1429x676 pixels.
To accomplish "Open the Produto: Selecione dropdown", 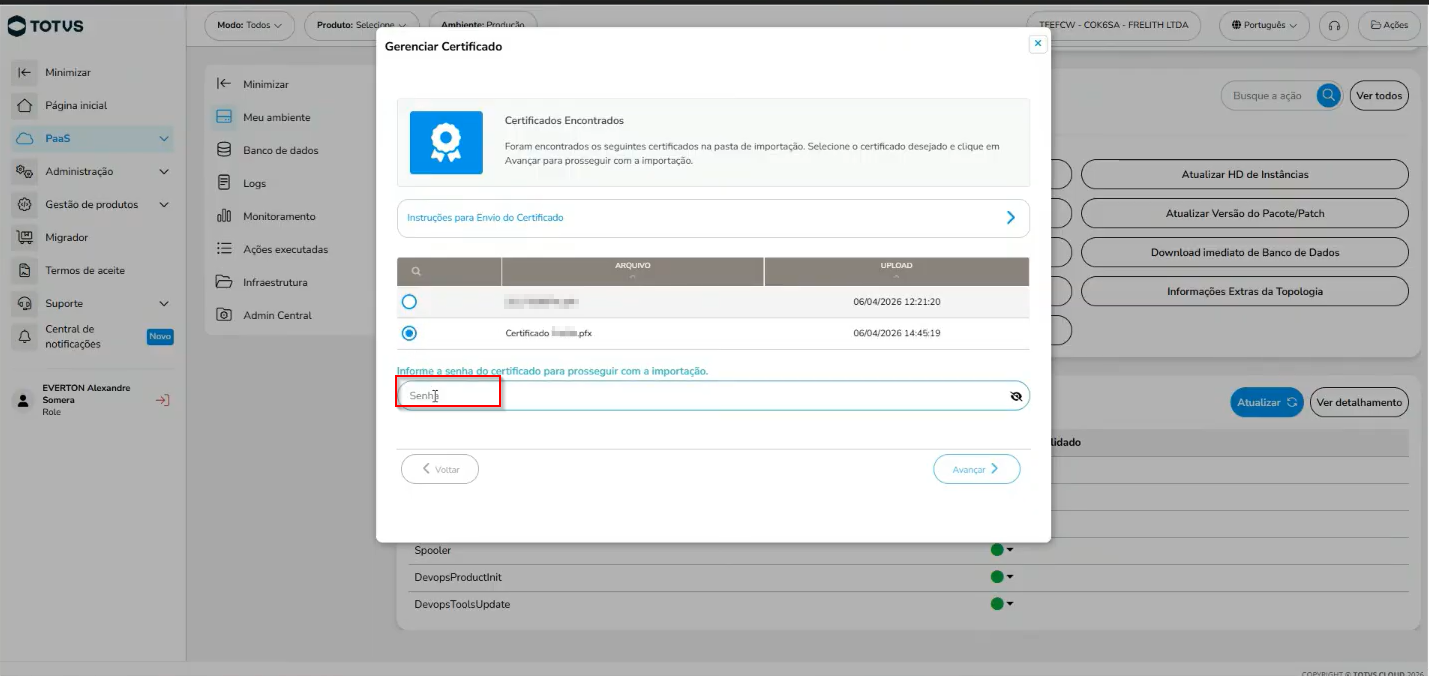I will click(x=361, y=25).
